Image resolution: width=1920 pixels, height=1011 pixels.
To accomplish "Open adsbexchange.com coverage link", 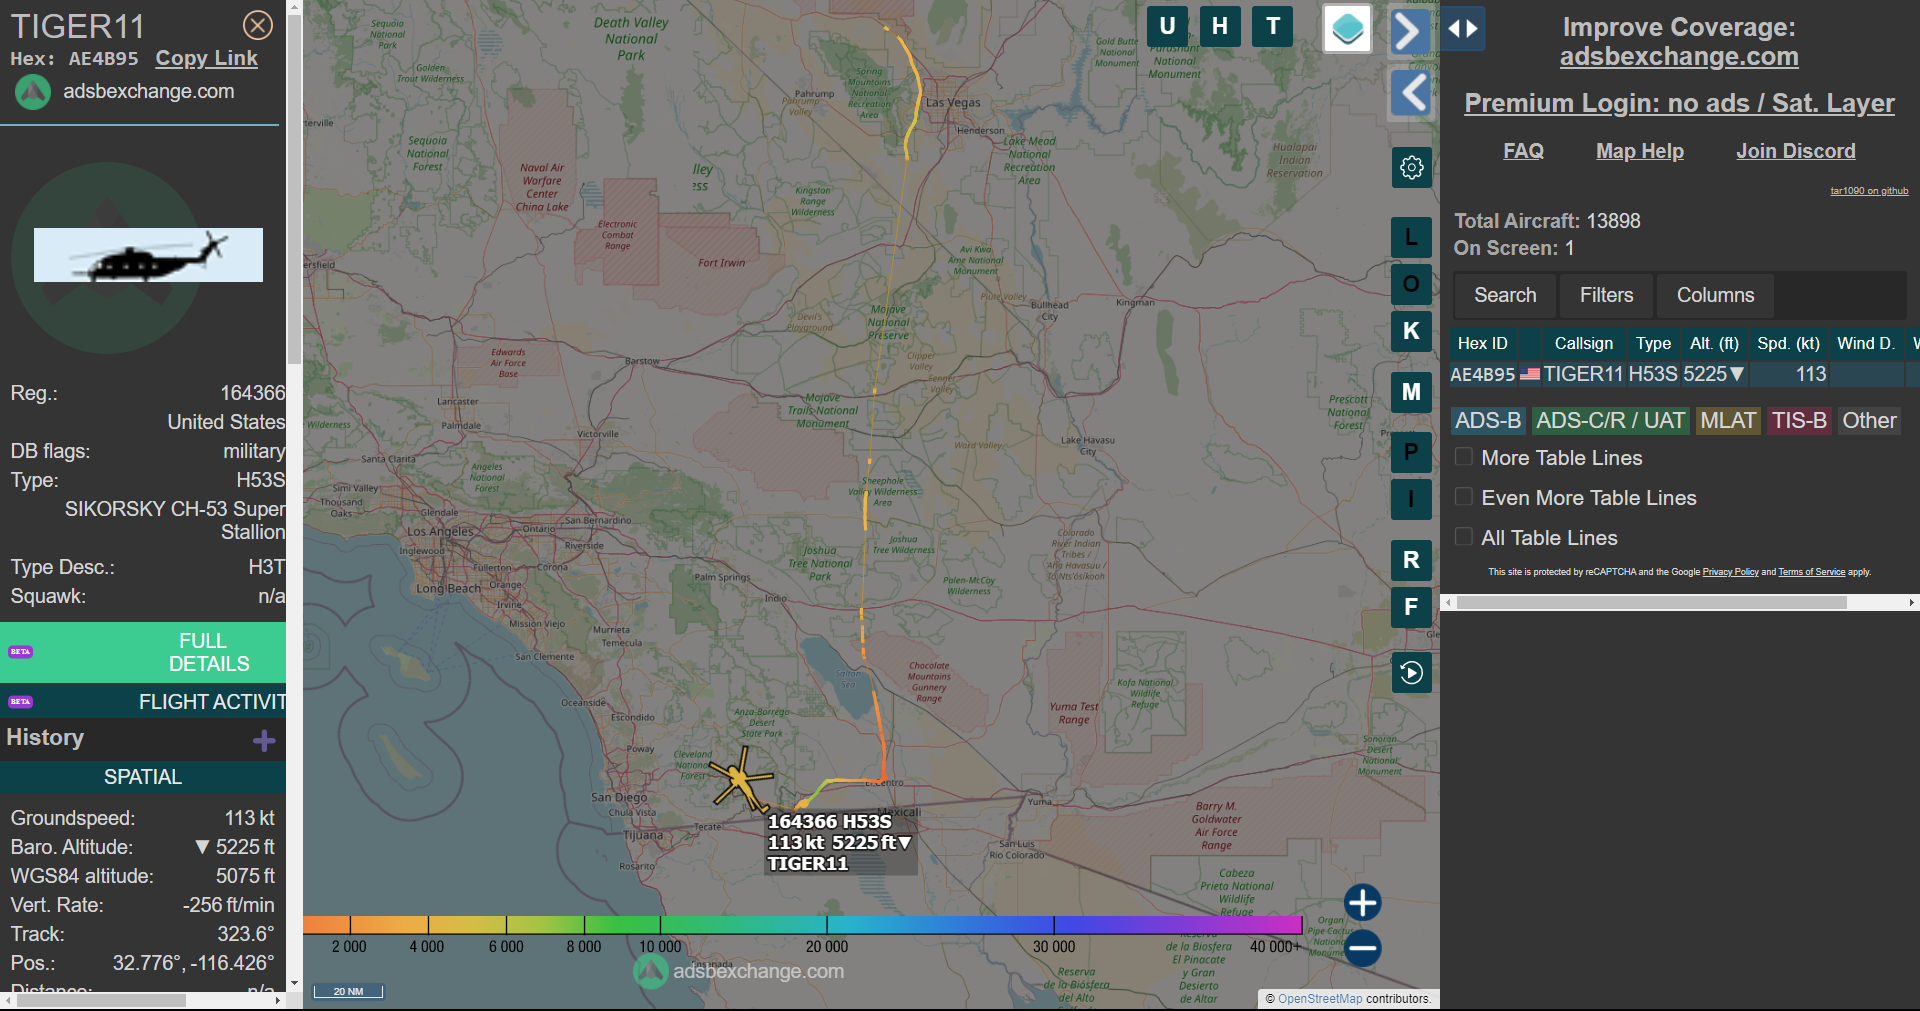I will 1679,57.
